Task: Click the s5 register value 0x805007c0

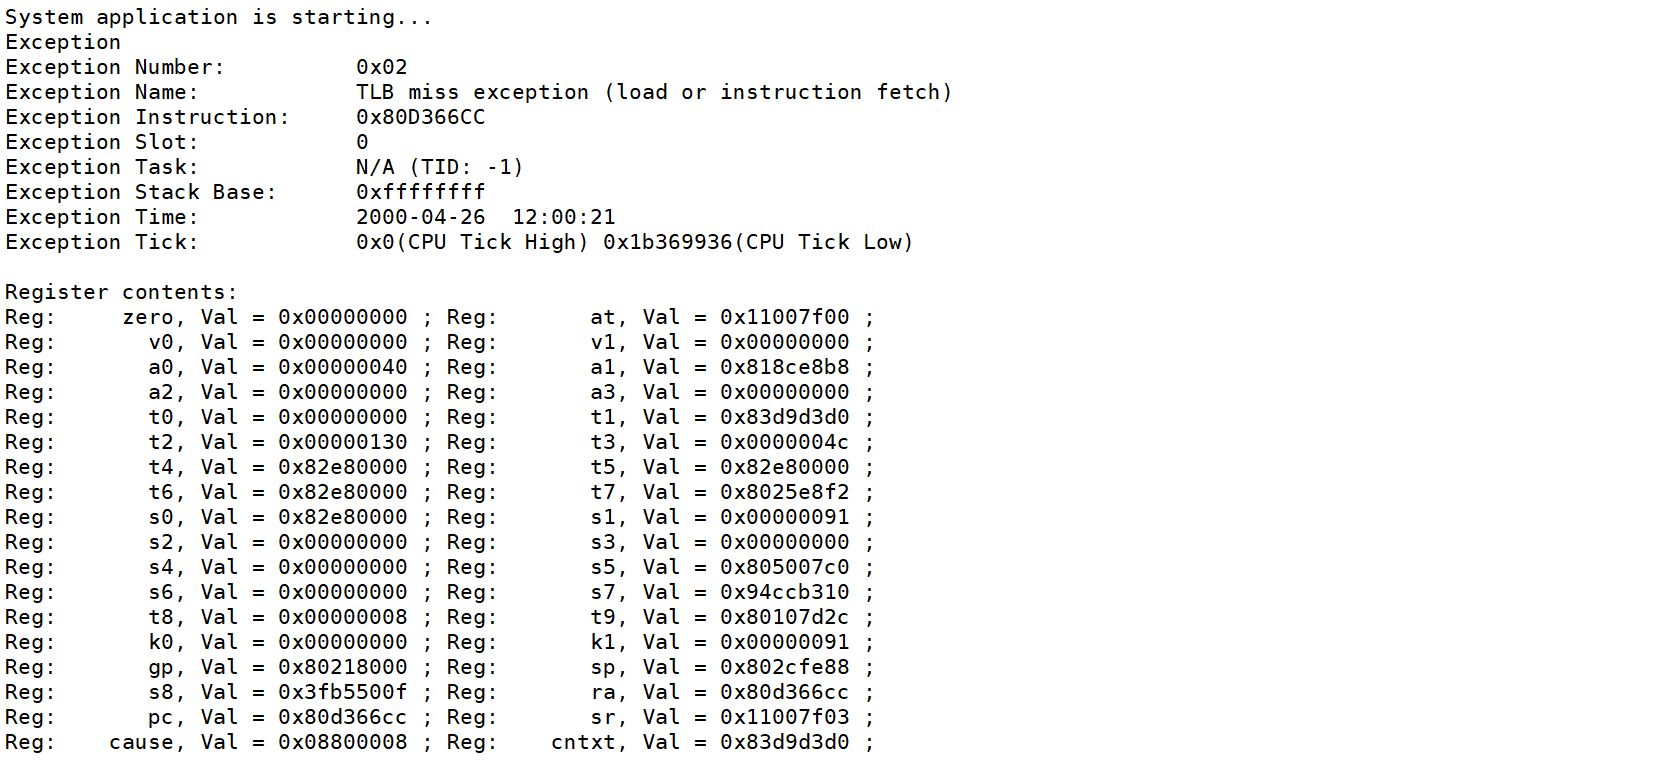Action: 784,567
